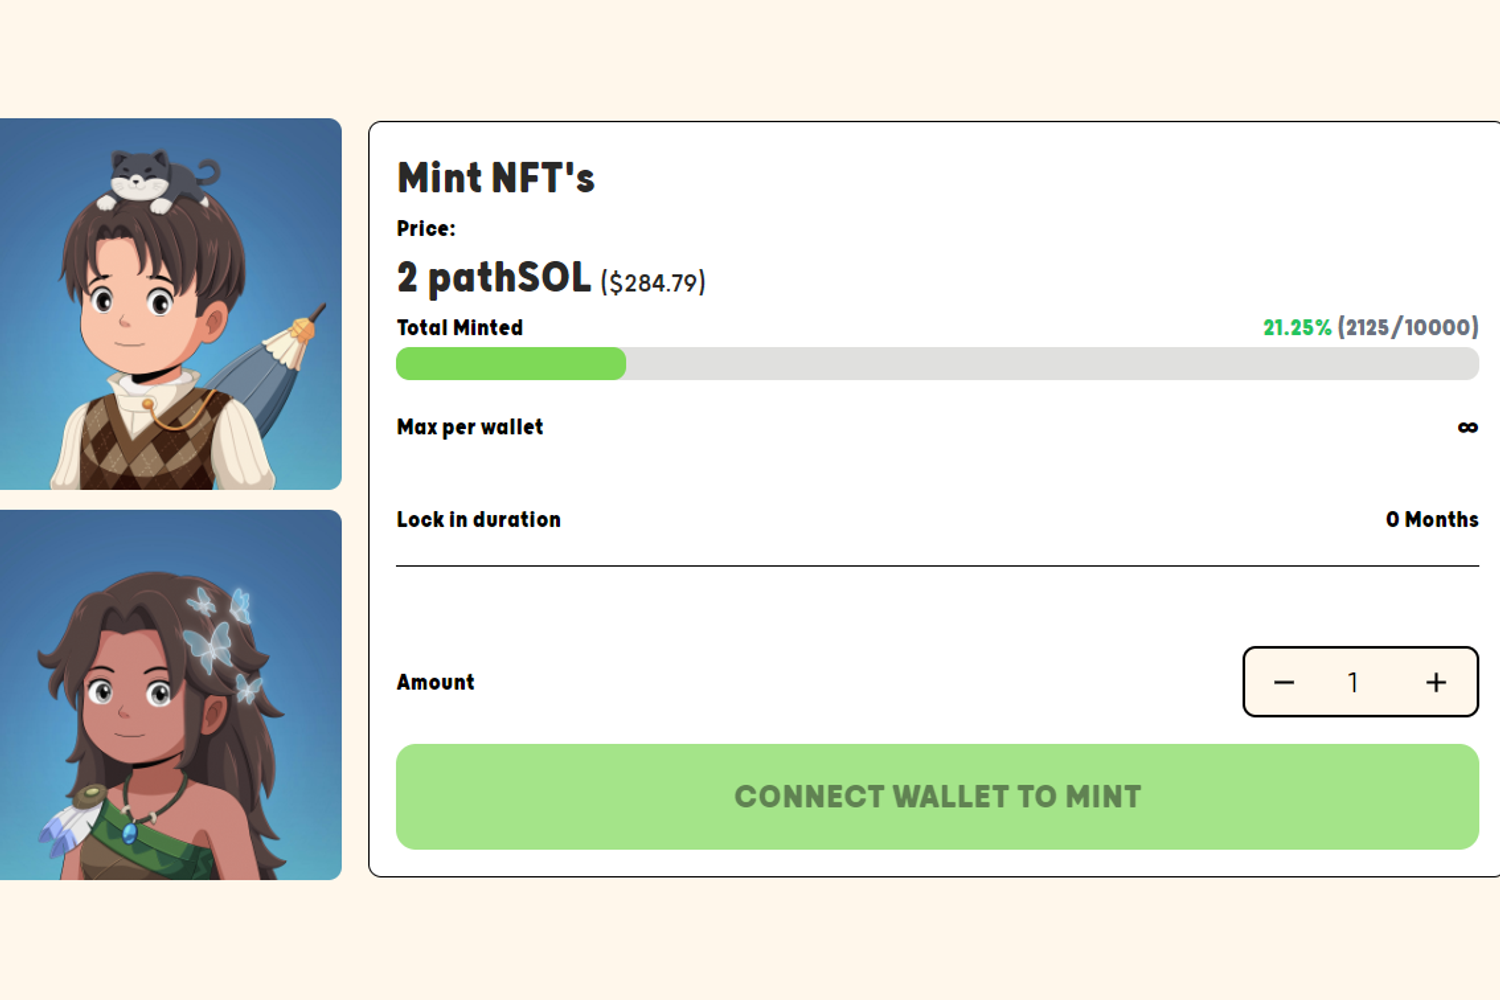Click the Lock in duration label

tap(479, 520)
